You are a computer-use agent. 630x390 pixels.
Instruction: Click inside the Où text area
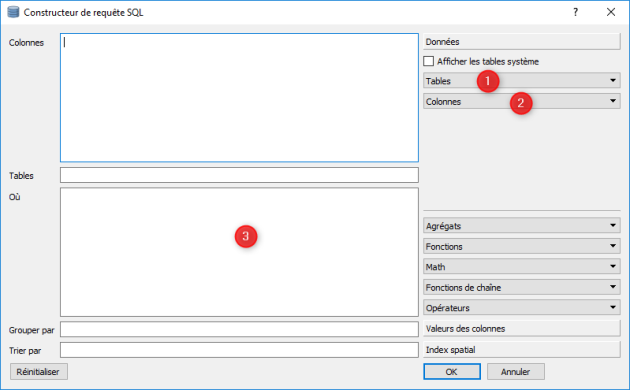(239, 252)
